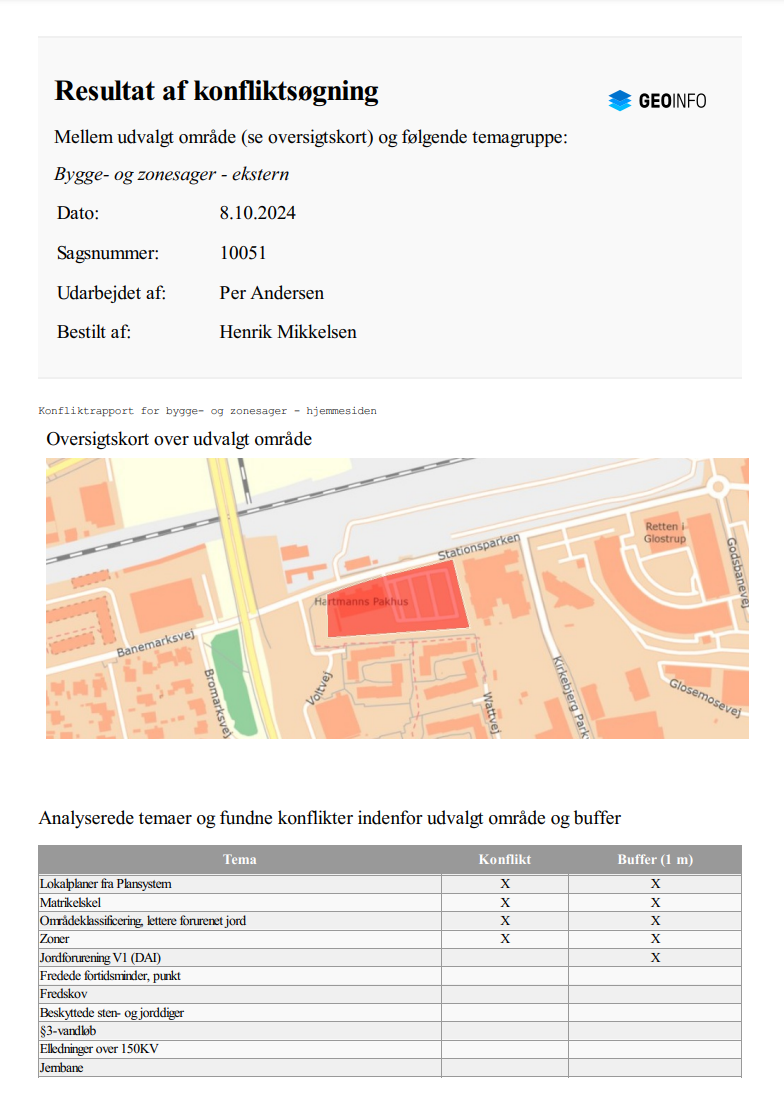Click the red highlighted area on map
The width and height of the screenshot is (784, 1119).
pos(397,599)
